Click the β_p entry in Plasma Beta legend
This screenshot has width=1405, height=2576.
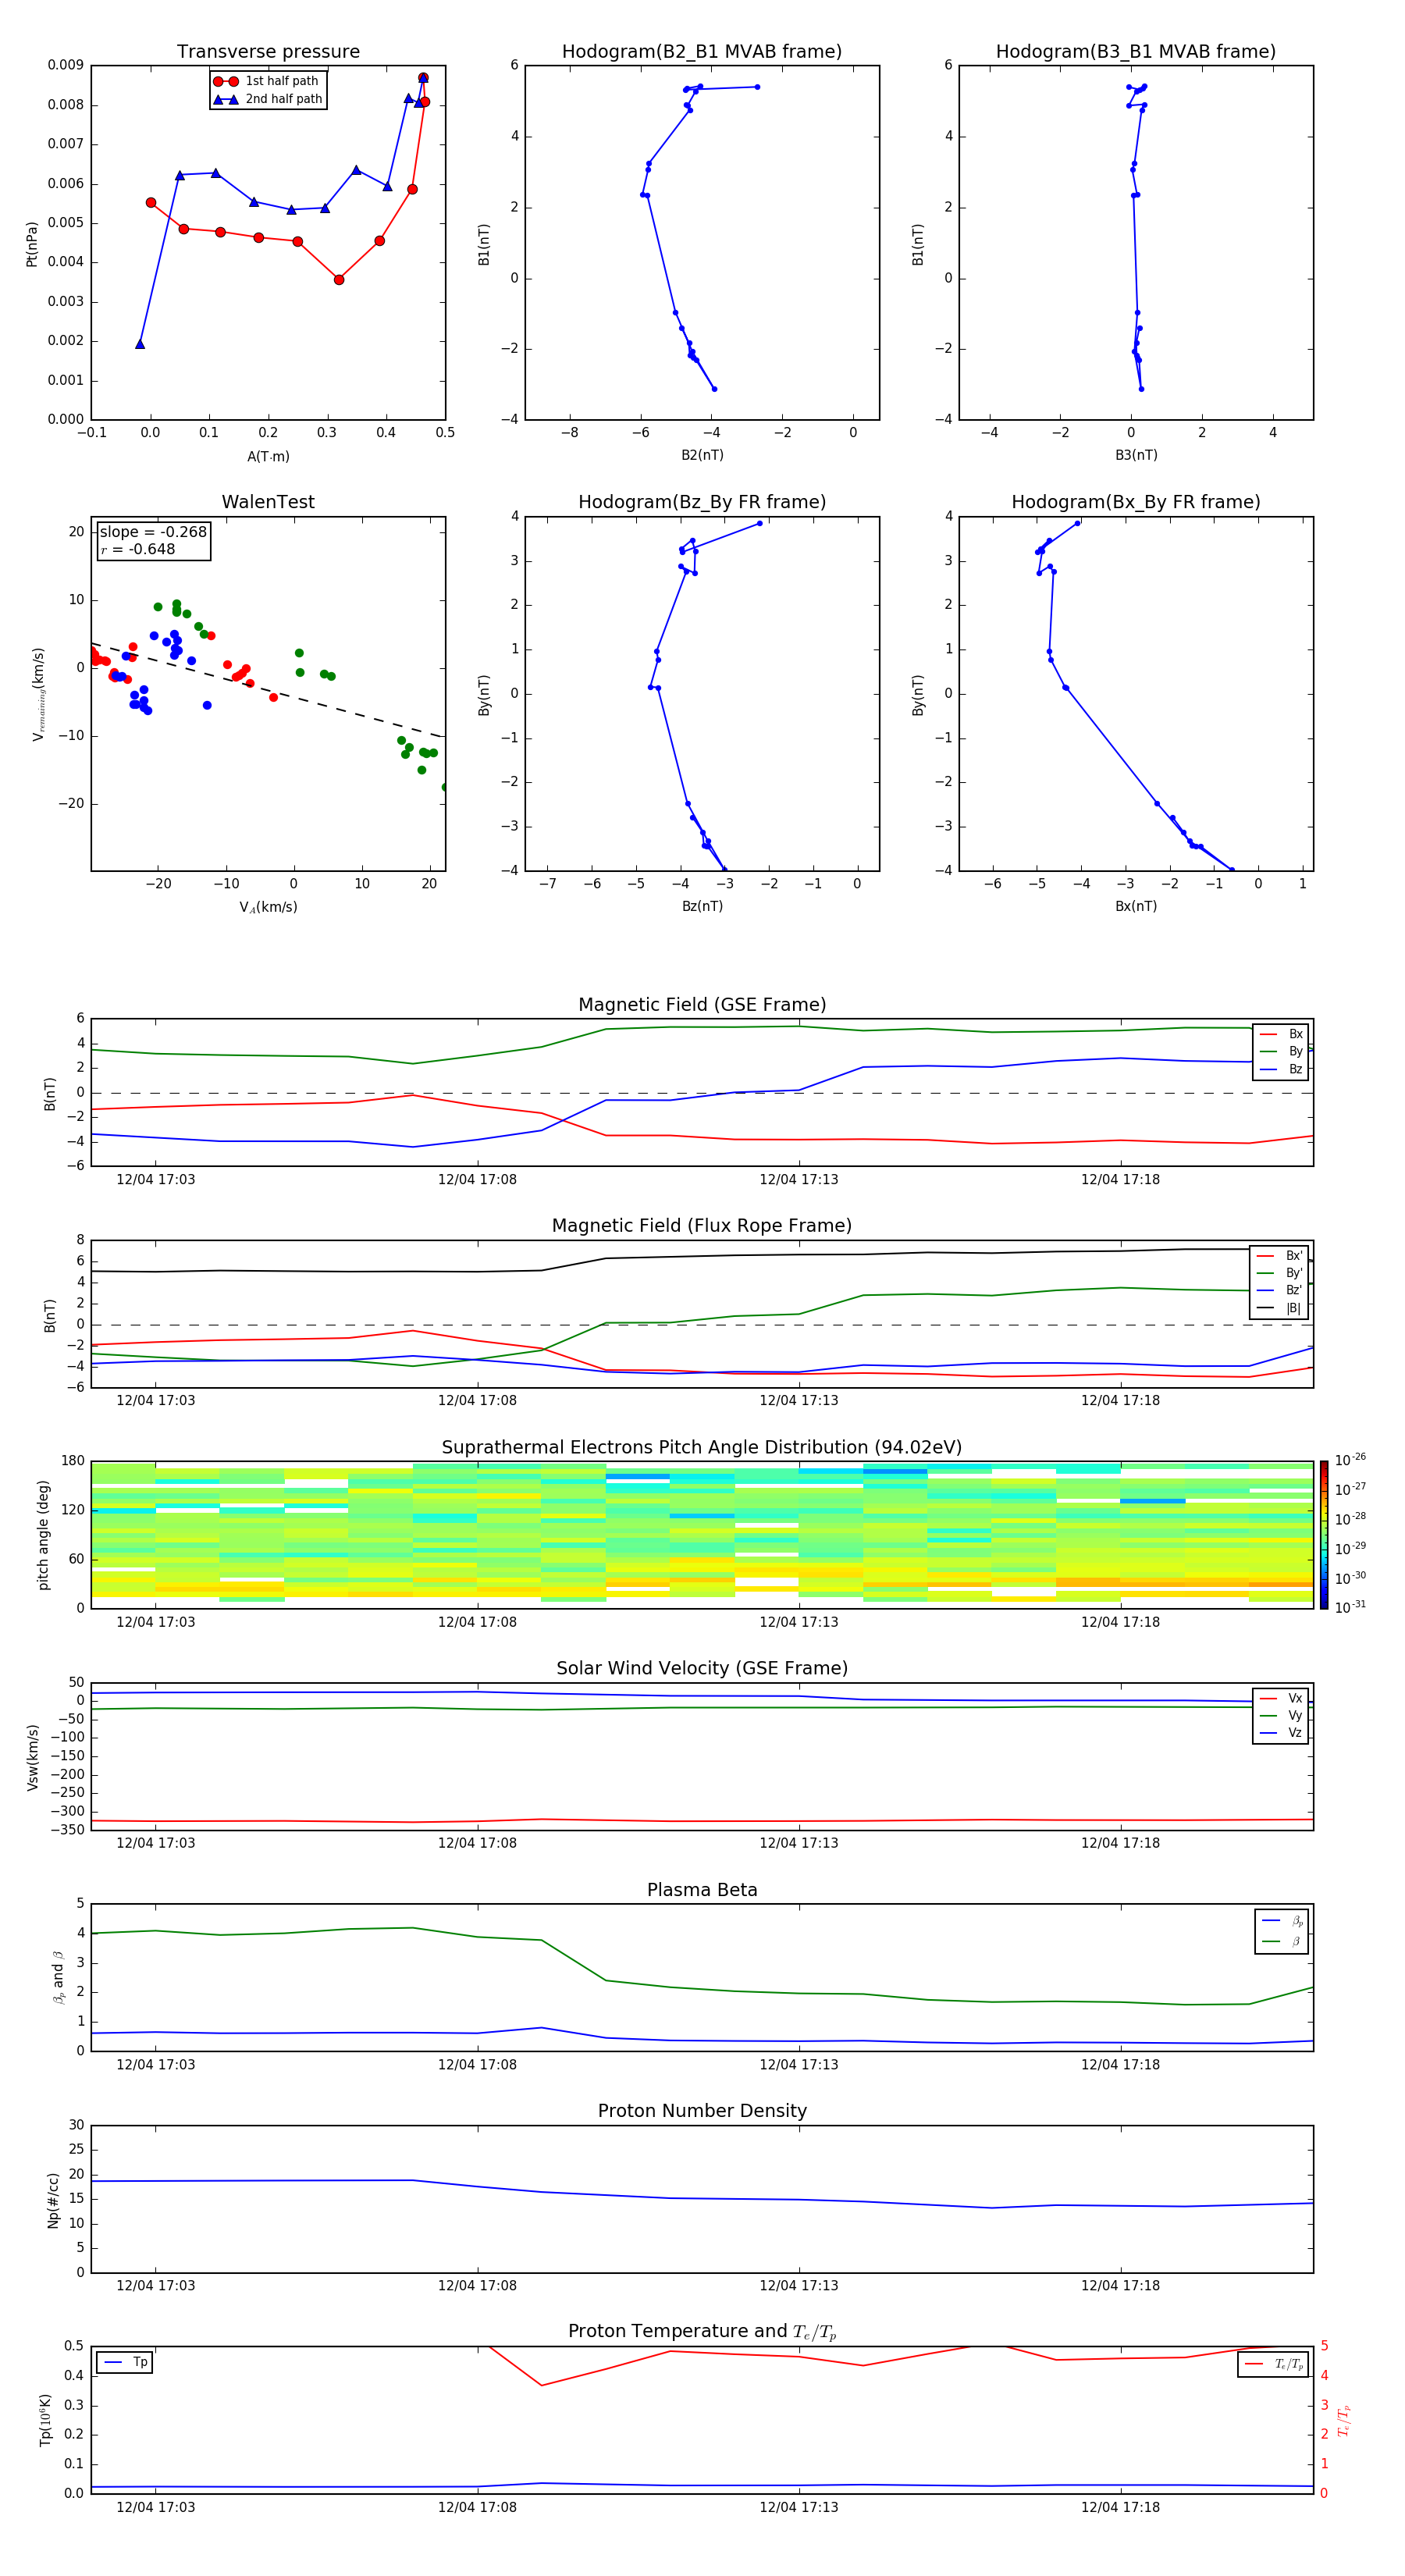[x=1282, y=1921]
